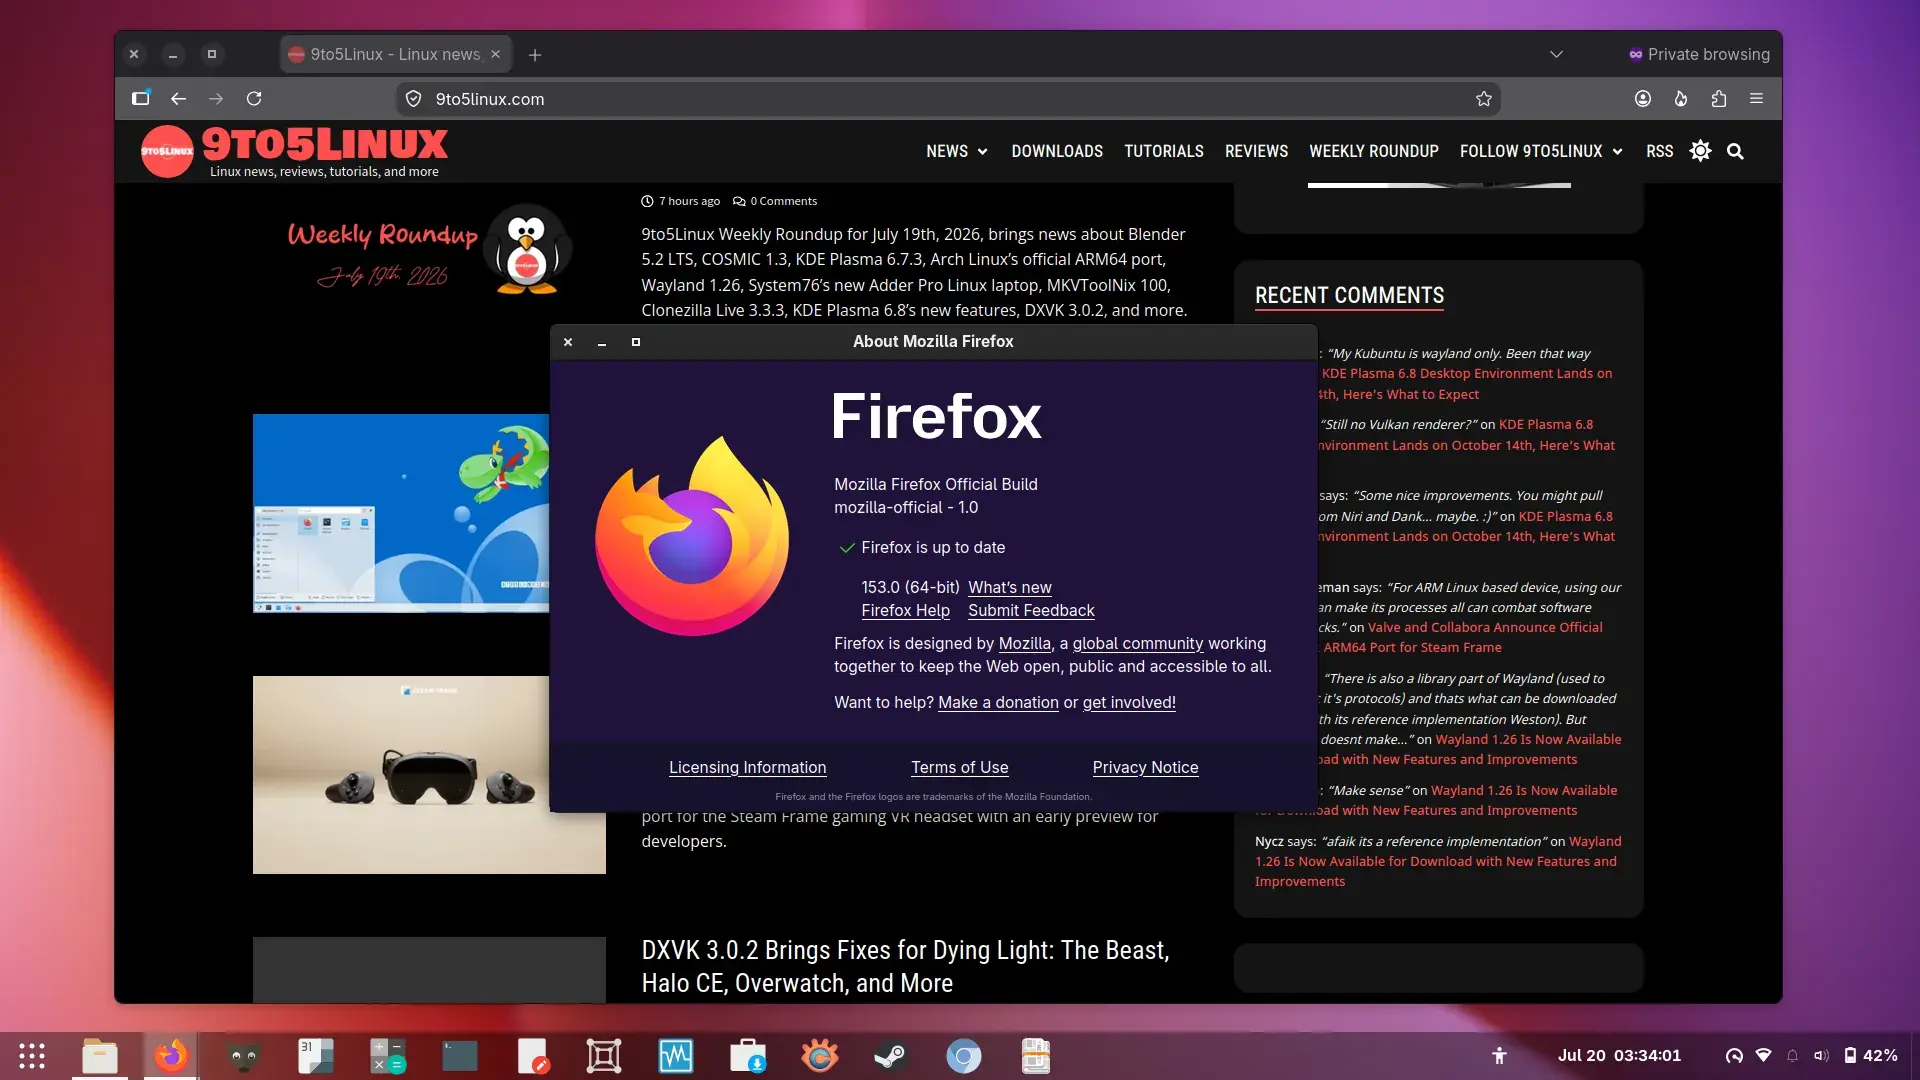Open the Firefox account icon

click(1642, 98)
